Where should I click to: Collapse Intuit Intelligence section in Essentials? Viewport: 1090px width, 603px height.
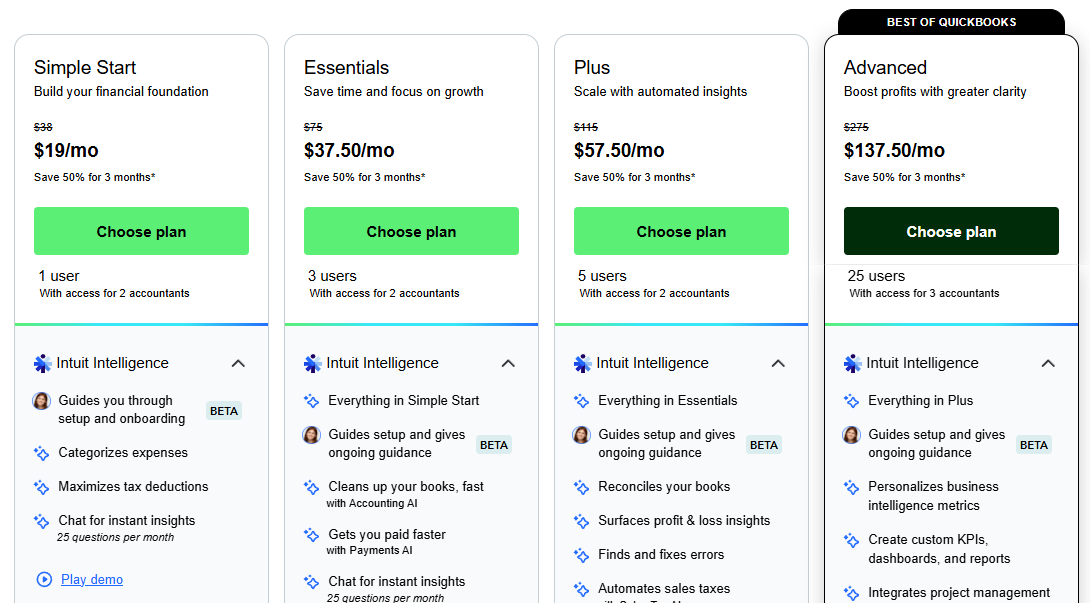click(508, 363)
